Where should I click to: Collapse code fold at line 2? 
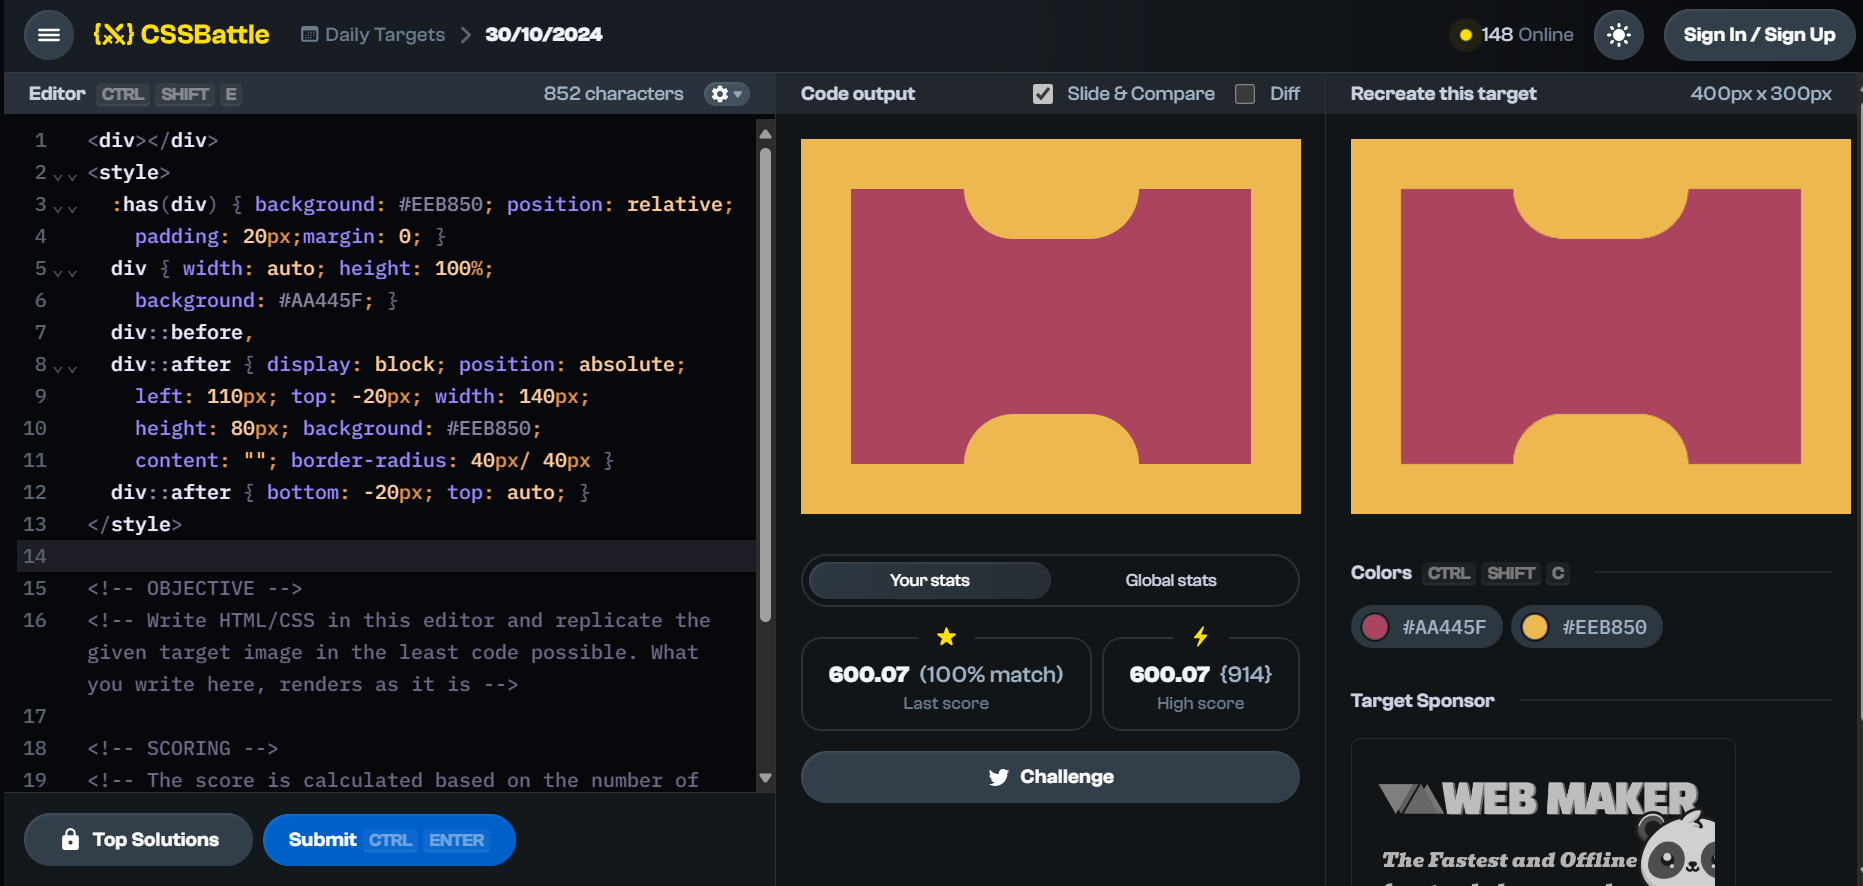coord(65,175)
